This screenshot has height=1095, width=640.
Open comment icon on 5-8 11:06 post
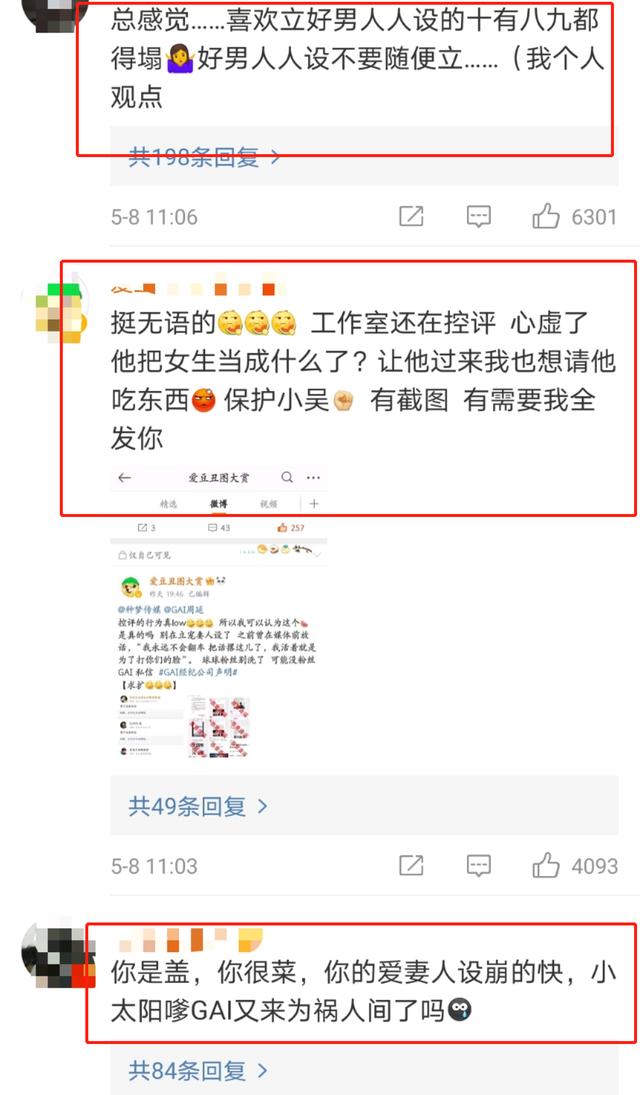479,216
